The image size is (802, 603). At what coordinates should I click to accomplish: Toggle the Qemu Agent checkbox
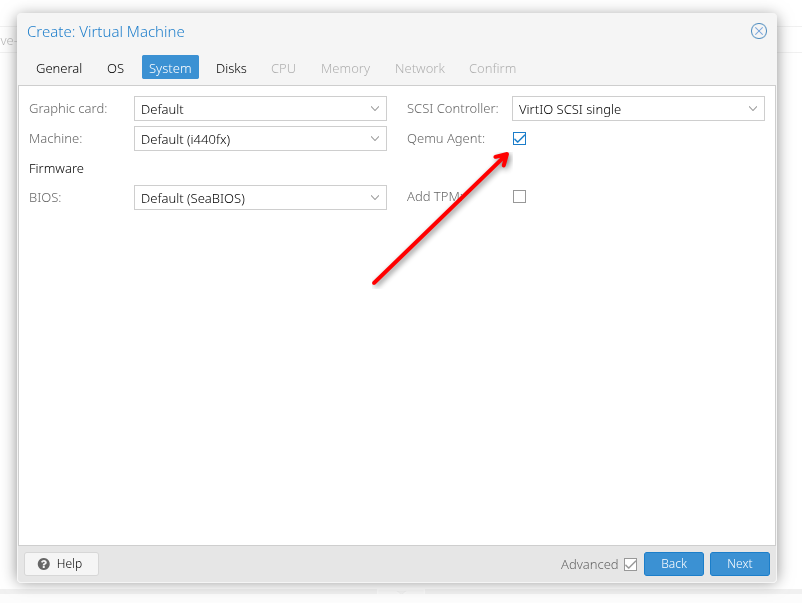[519, 139]
